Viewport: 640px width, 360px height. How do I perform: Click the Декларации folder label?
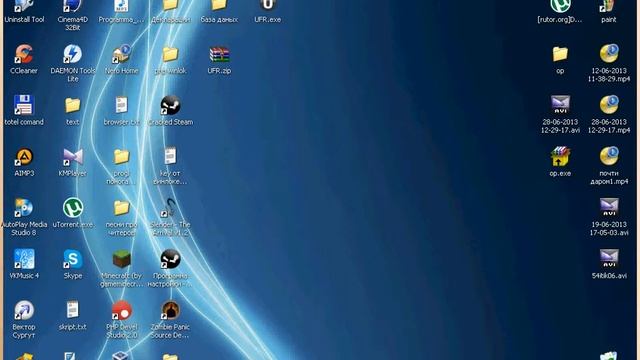[x=170, y=20]
